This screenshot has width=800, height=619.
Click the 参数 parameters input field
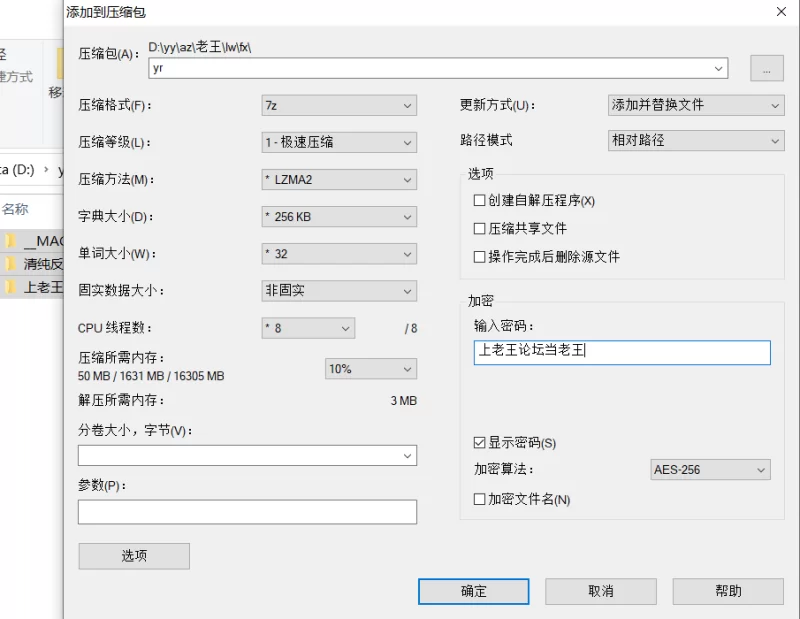click(x=247, y=512)
